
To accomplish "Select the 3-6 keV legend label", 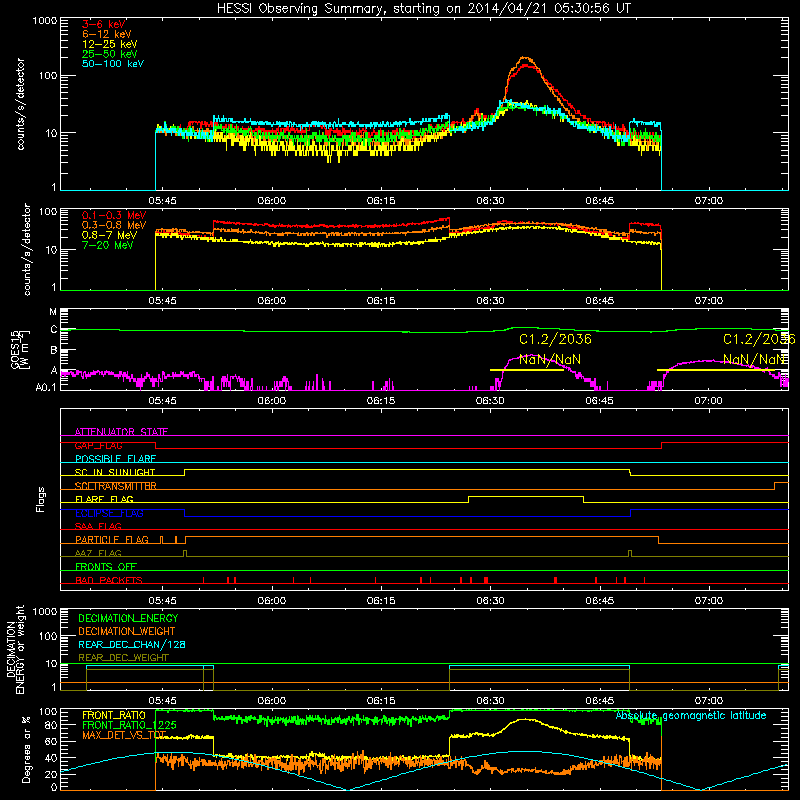I will (x=104, y=24).
